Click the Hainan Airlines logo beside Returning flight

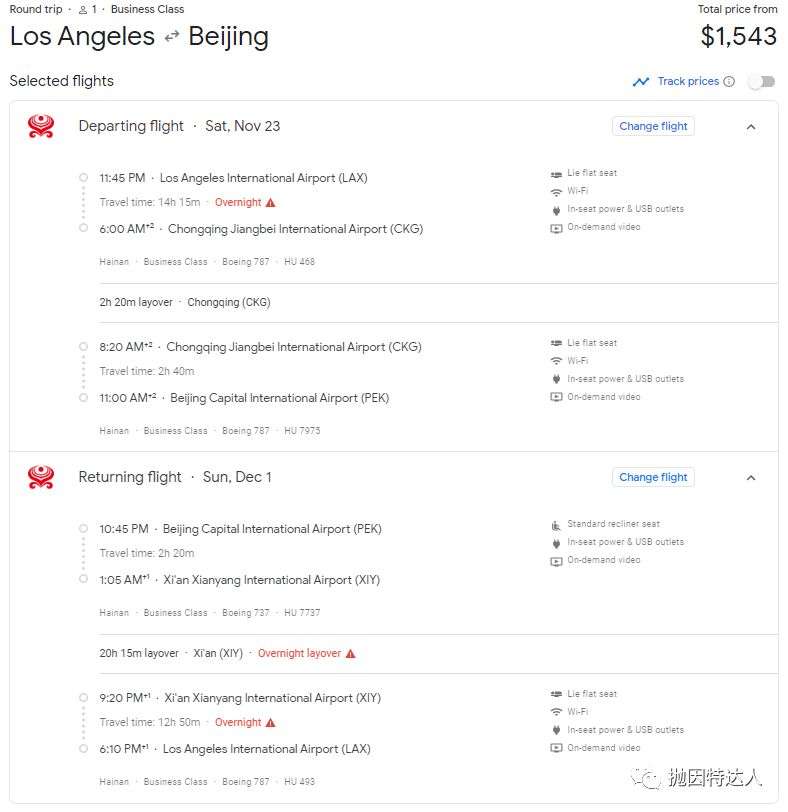41,477
